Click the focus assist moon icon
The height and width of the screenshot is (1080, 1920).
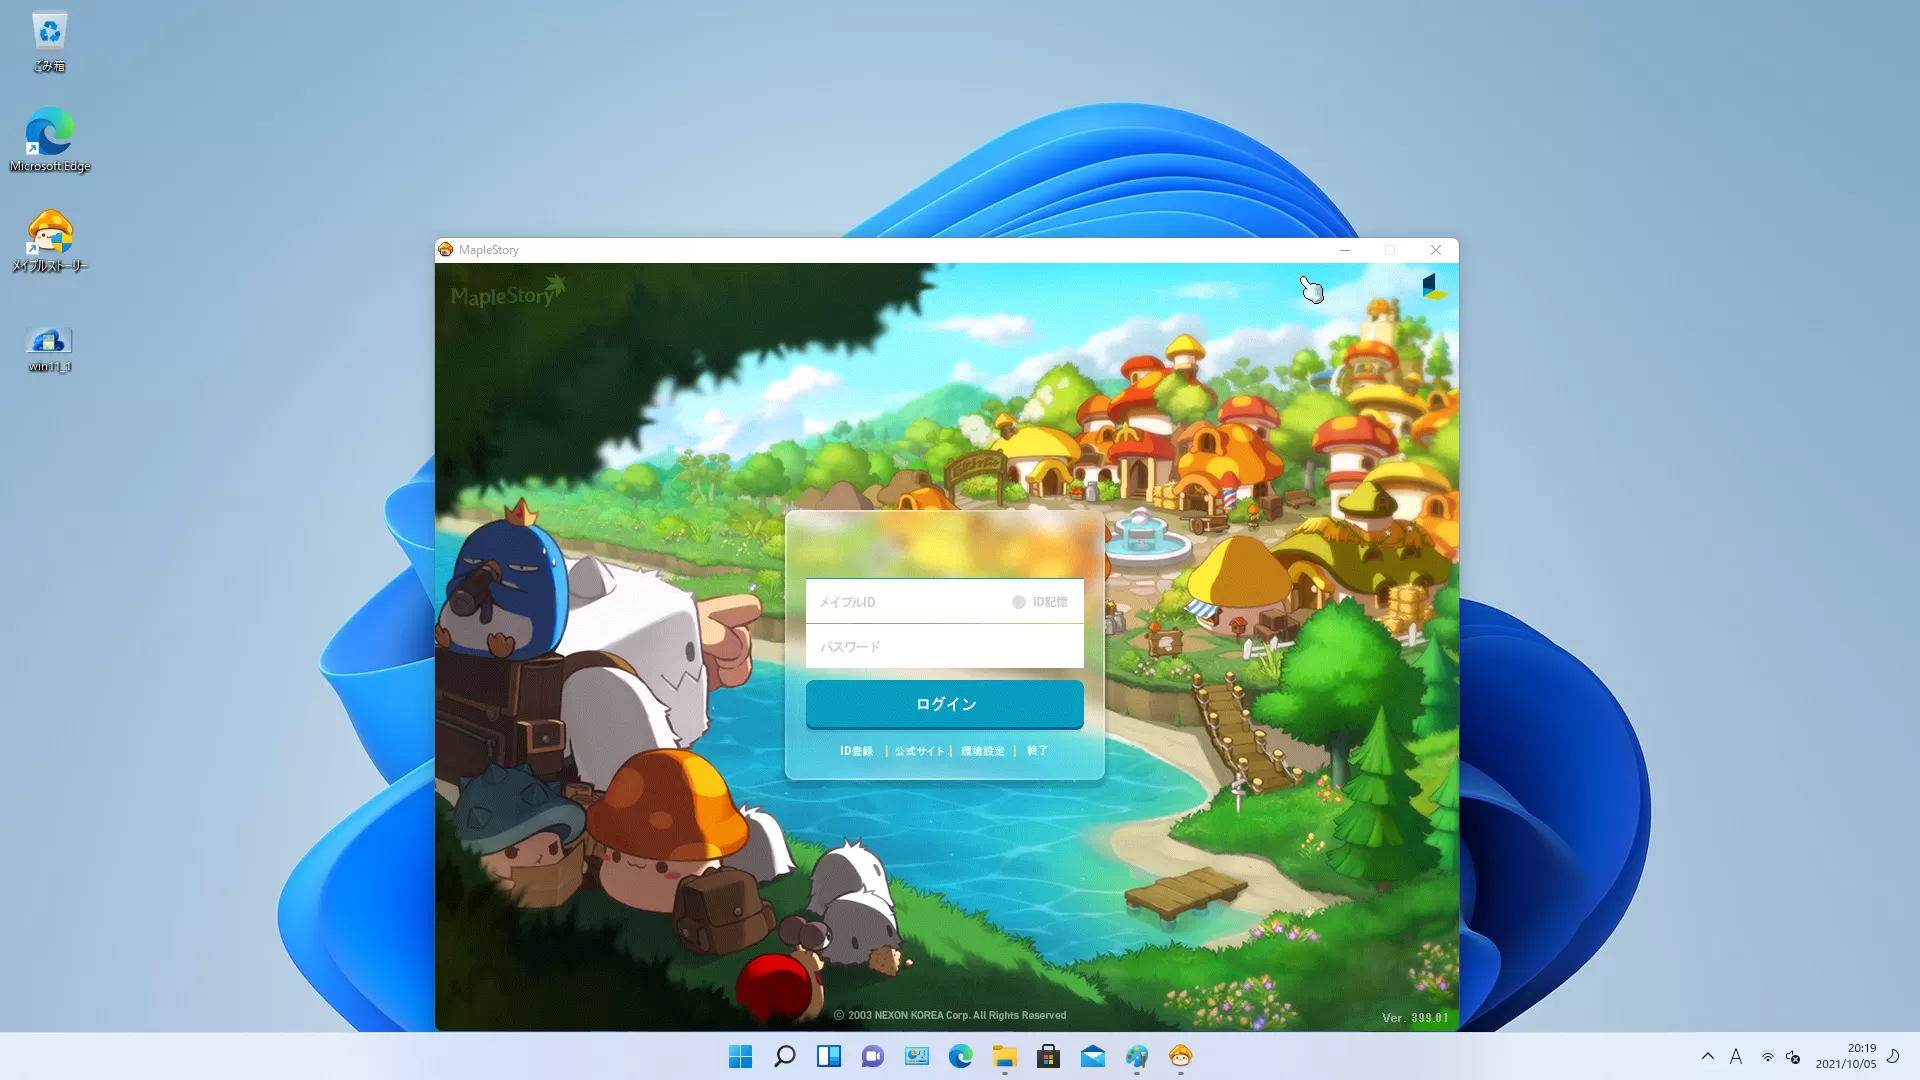click(1893, 1056)
